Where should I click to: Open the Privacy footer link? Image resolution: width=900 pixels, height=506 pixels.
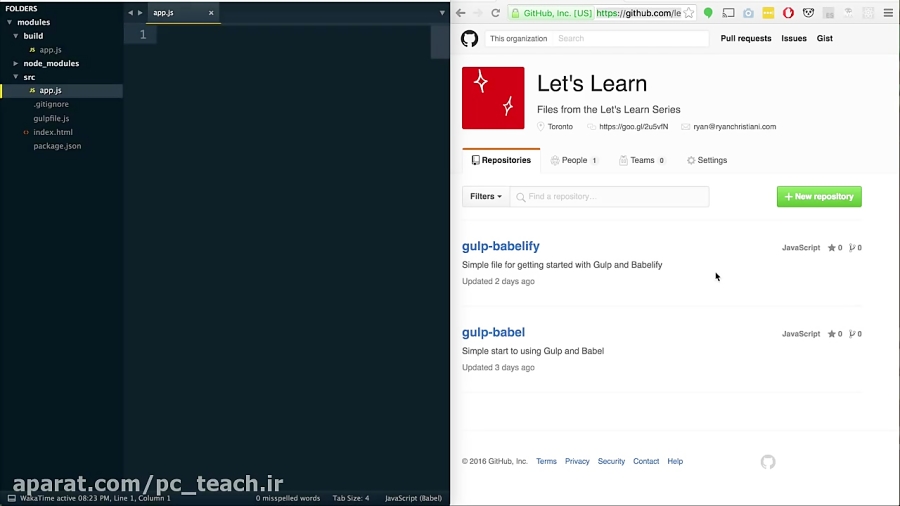(x=577, y=461)
